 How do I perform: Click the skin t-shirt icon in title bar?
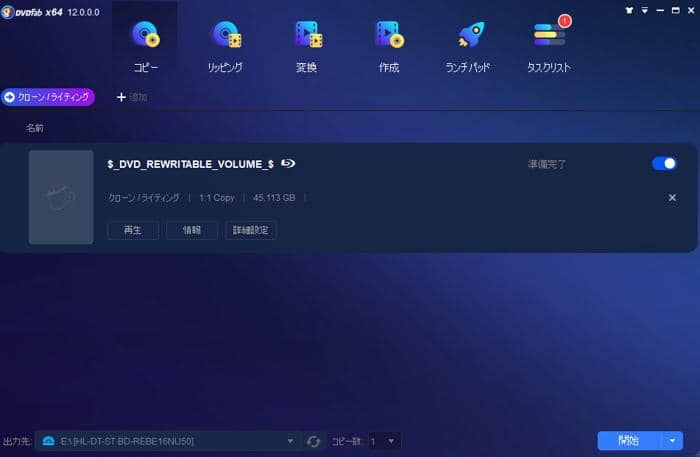(629, 10)
